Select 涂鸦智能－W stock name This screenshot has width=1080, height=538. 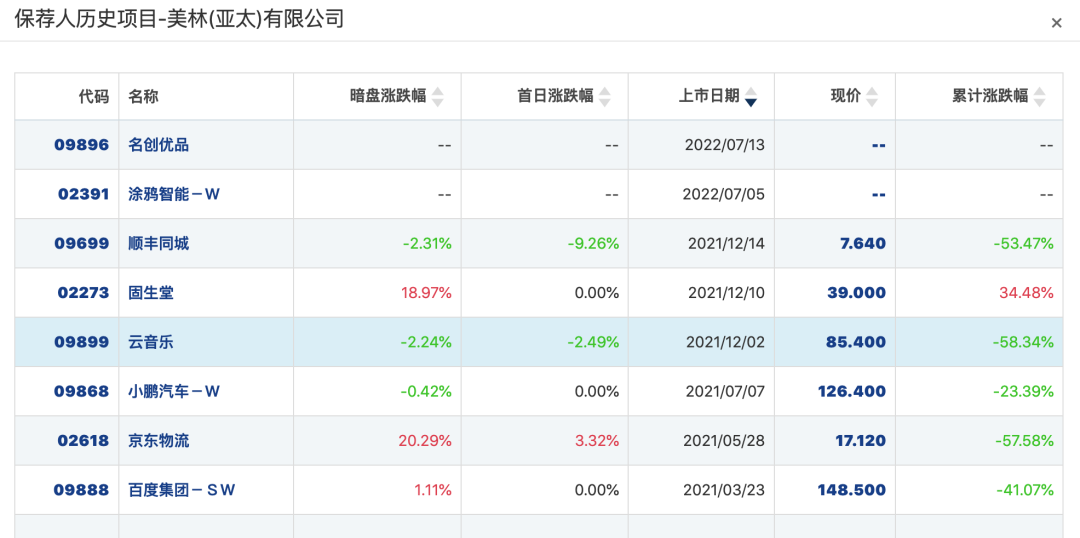point(174,194)
